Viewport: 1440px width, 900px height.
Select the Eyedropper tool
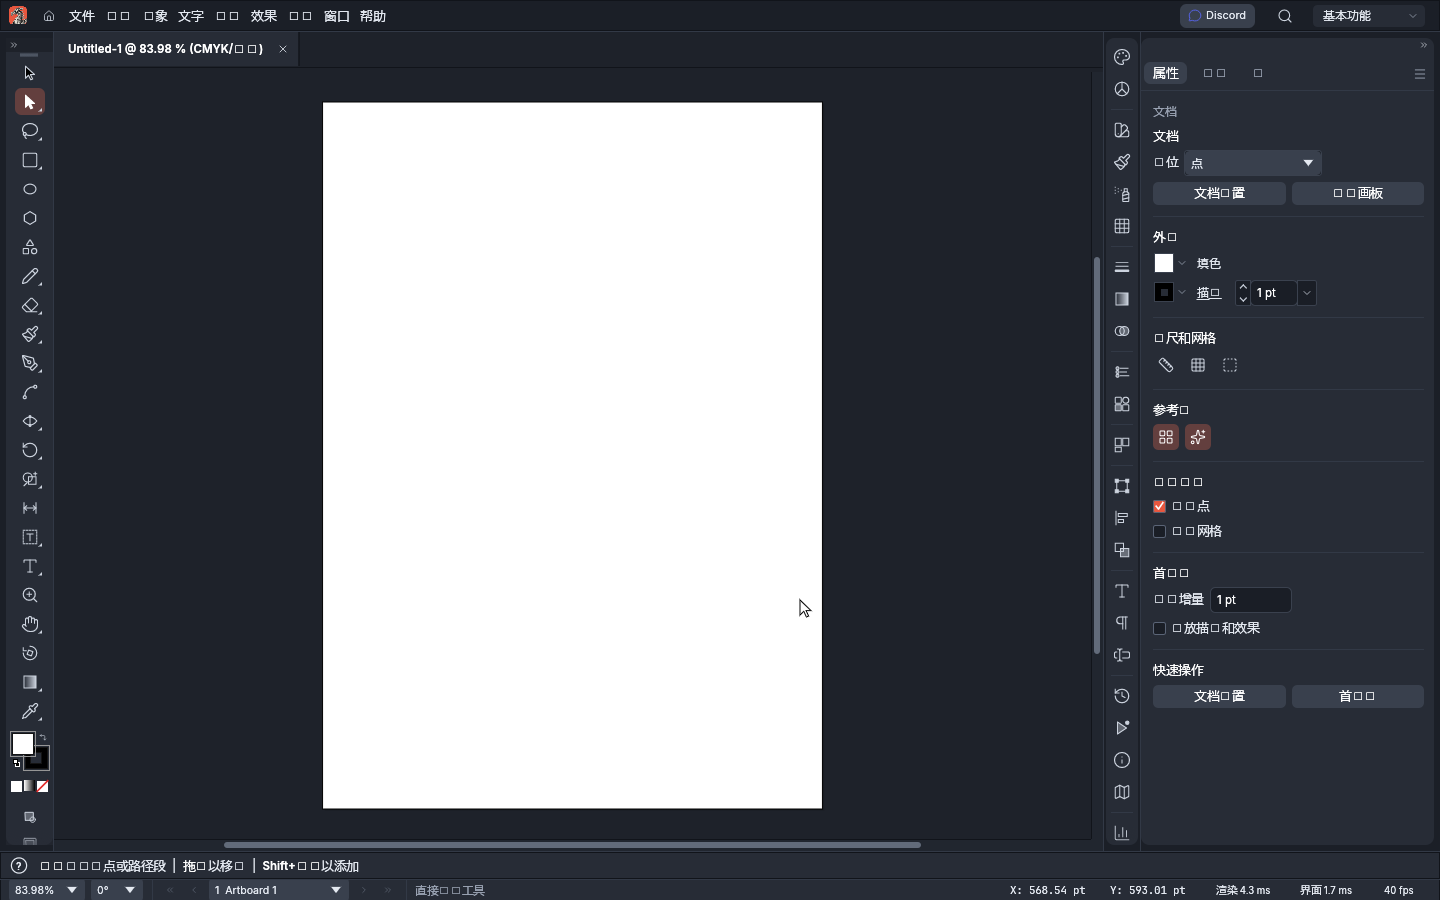point(30,711)
